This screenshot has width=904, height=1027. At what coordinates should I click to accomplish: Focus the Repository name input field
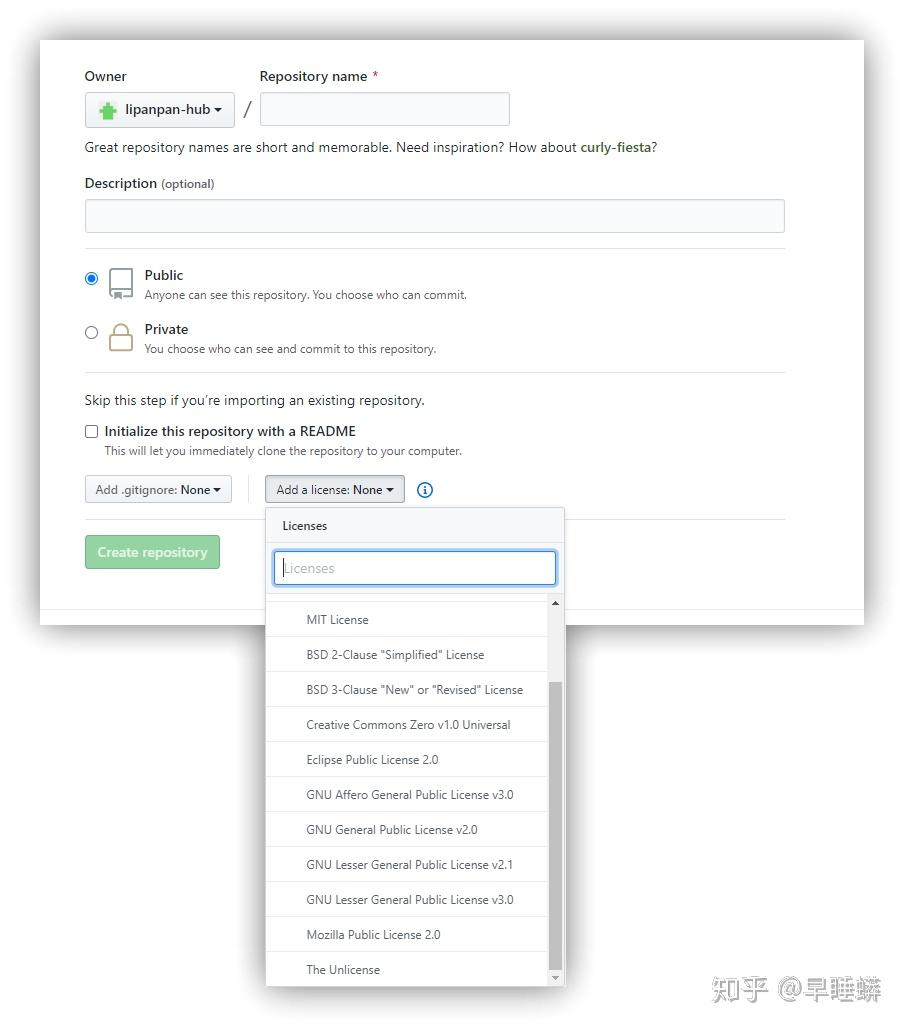385,109
